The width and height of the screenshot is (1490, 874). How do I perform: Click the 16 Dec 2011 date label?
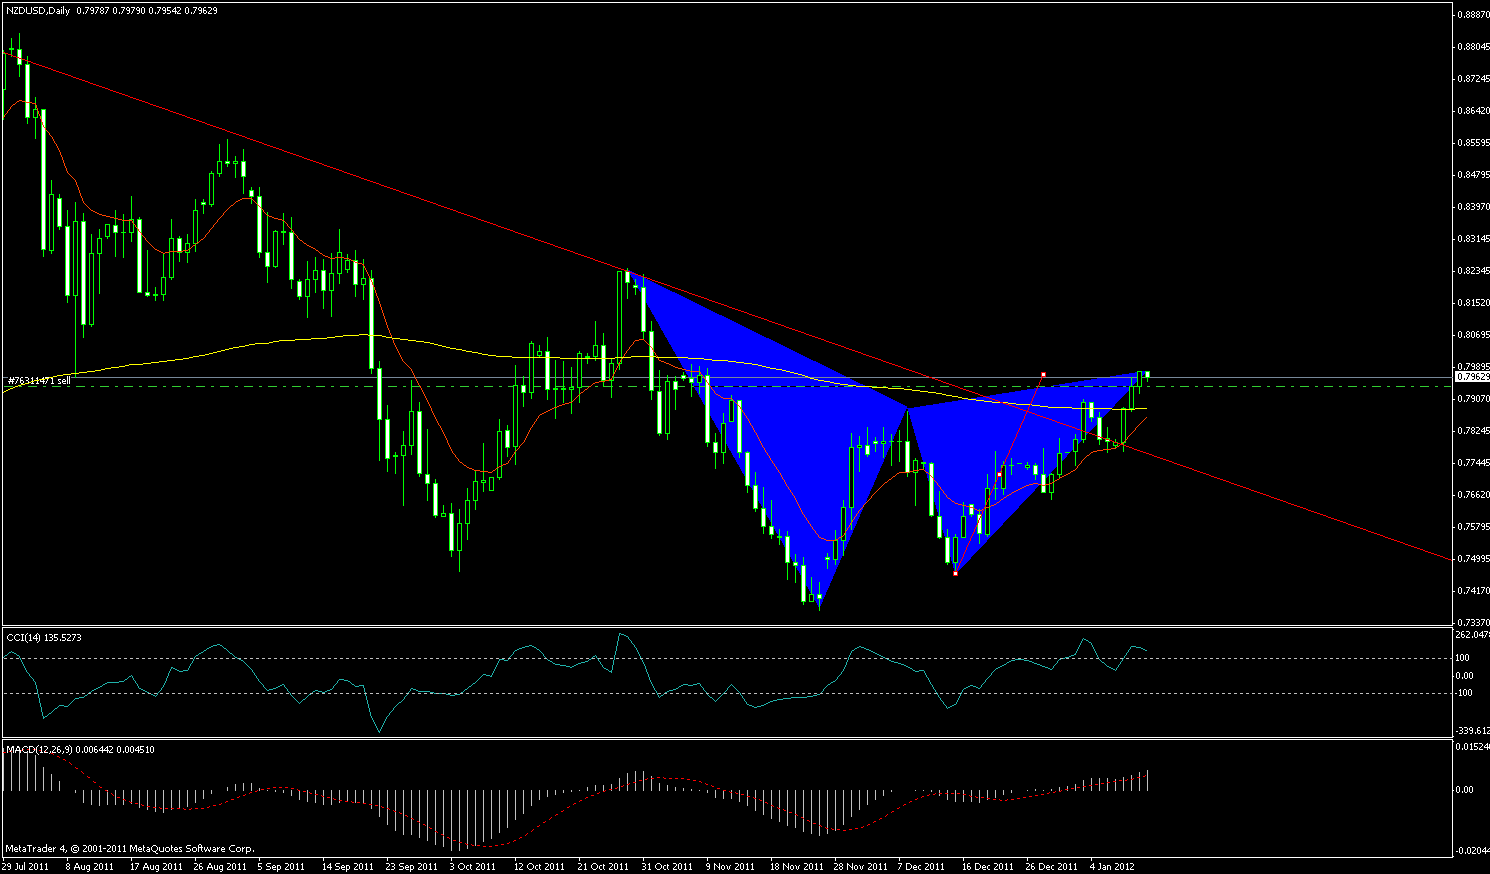click(987, 866)
